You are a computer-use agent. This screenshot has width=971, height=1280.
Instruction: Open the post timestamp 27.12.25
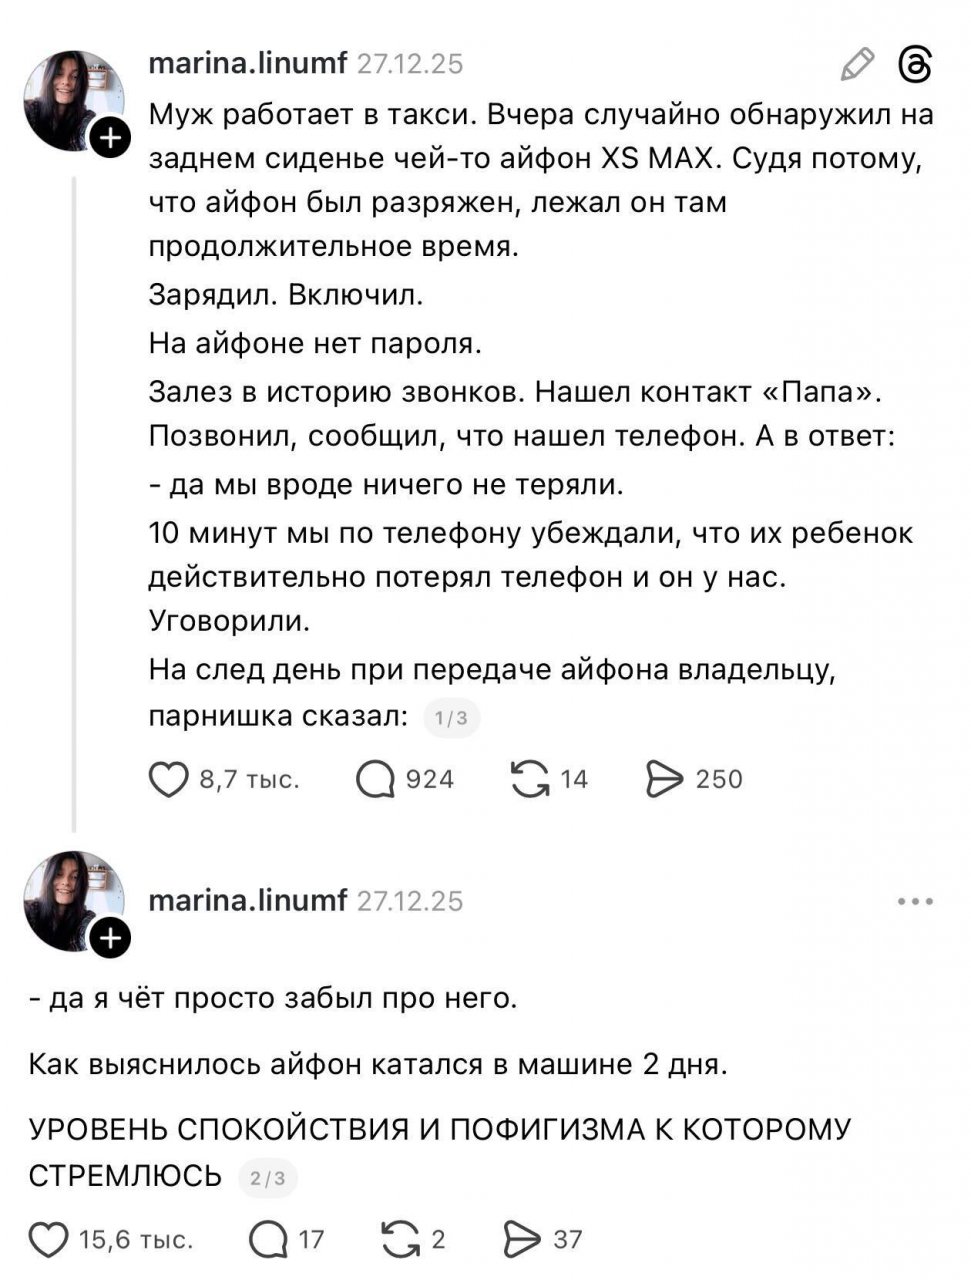[x=411, y=66]
